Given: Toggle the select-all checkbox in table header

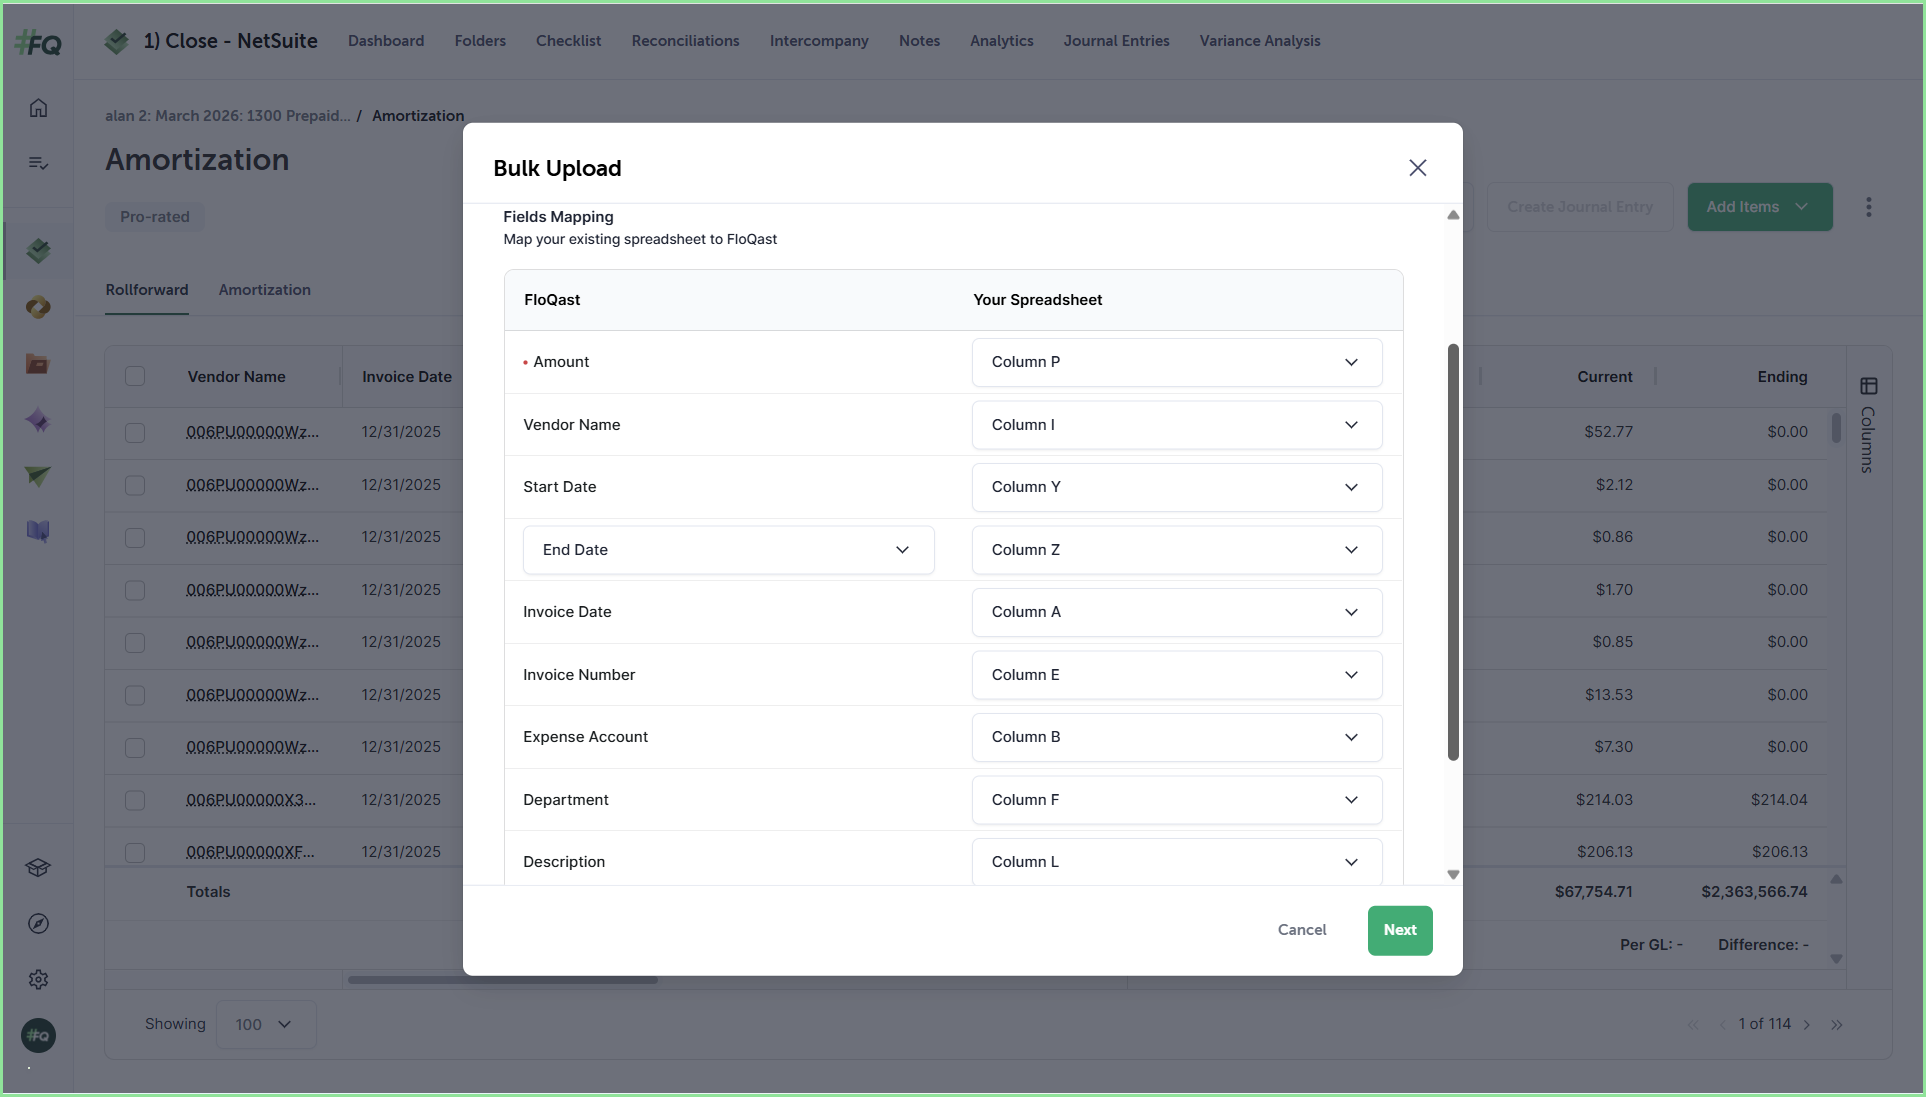Looking at the screenshot, I should (x=135, y=377).
